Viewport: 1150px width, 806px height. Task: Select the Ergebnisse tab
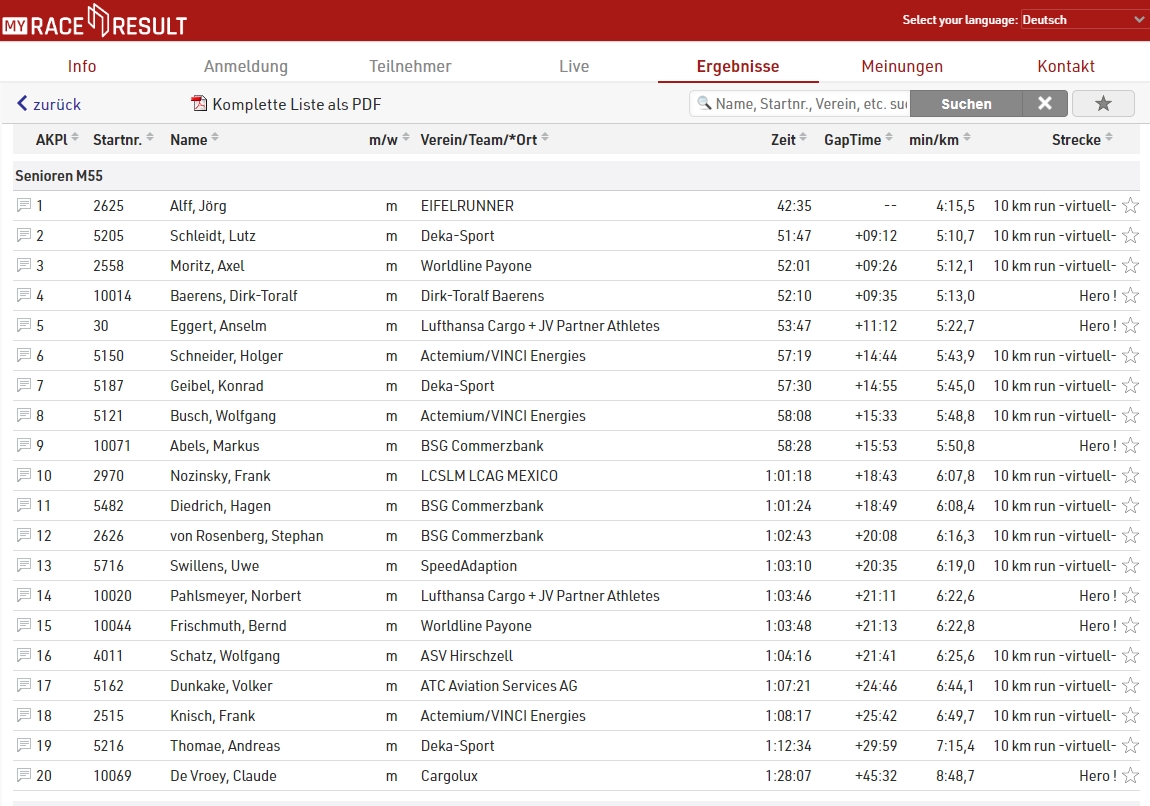[x=738, y=66]
